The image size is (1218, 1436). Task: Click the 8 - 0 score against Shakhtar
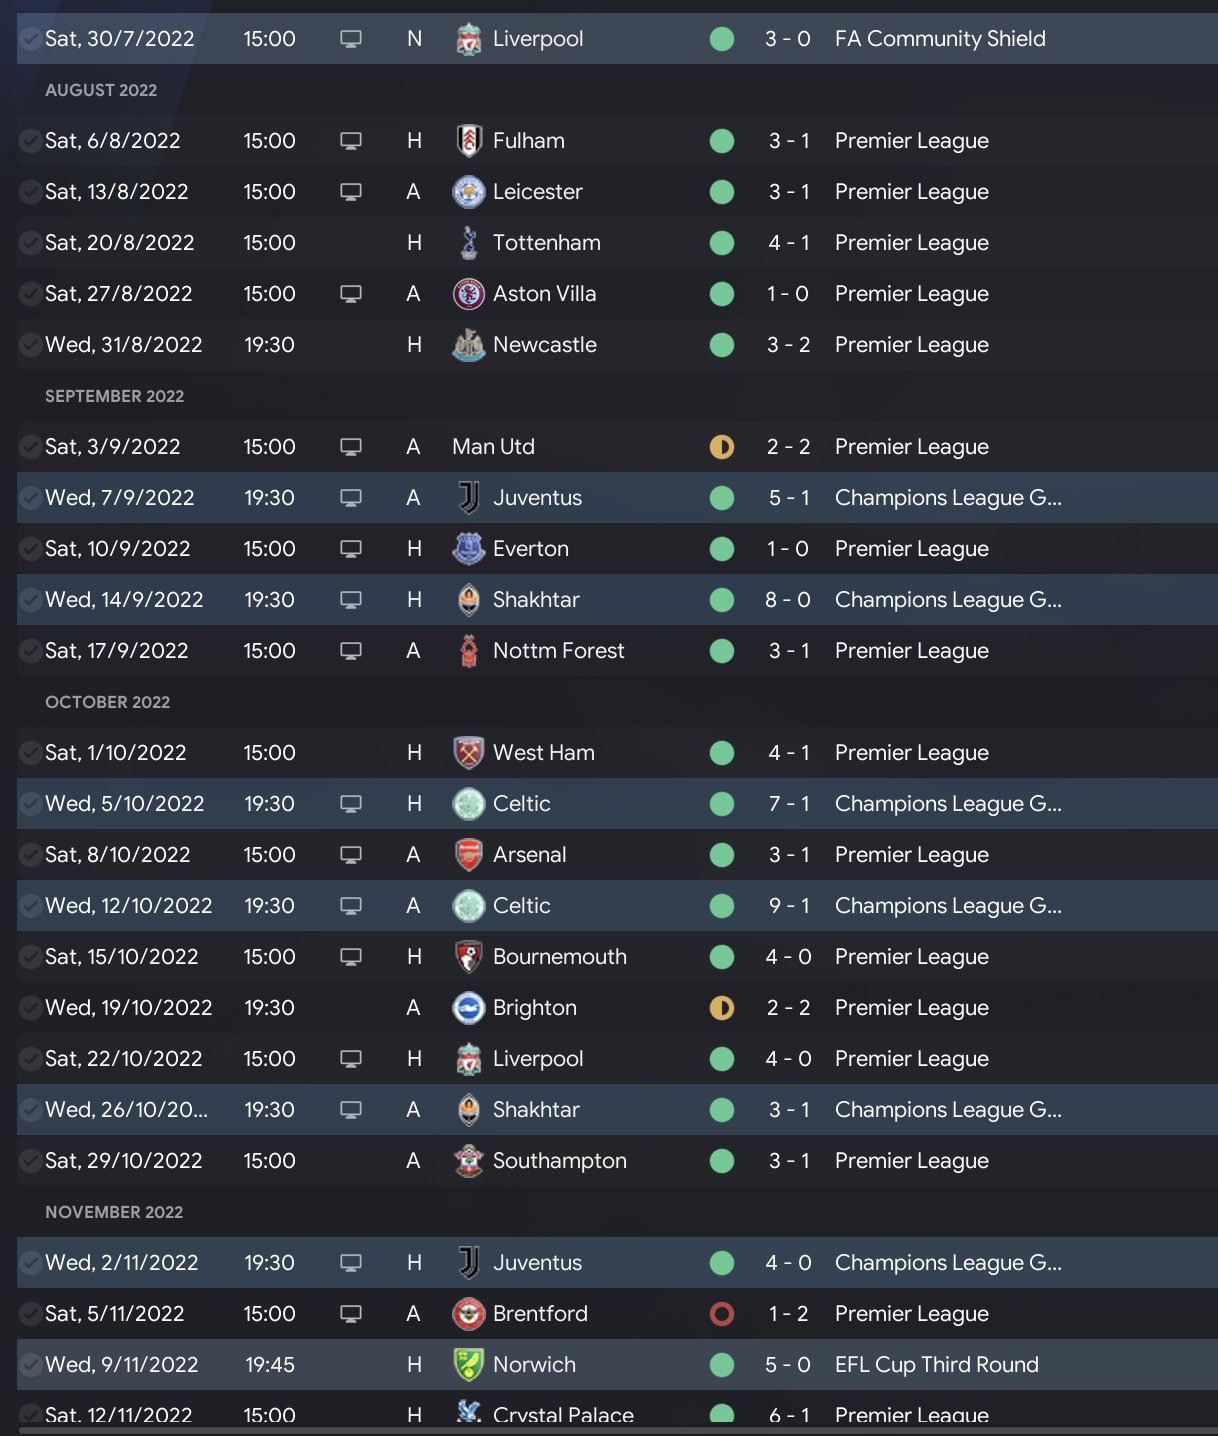[788, 600]
